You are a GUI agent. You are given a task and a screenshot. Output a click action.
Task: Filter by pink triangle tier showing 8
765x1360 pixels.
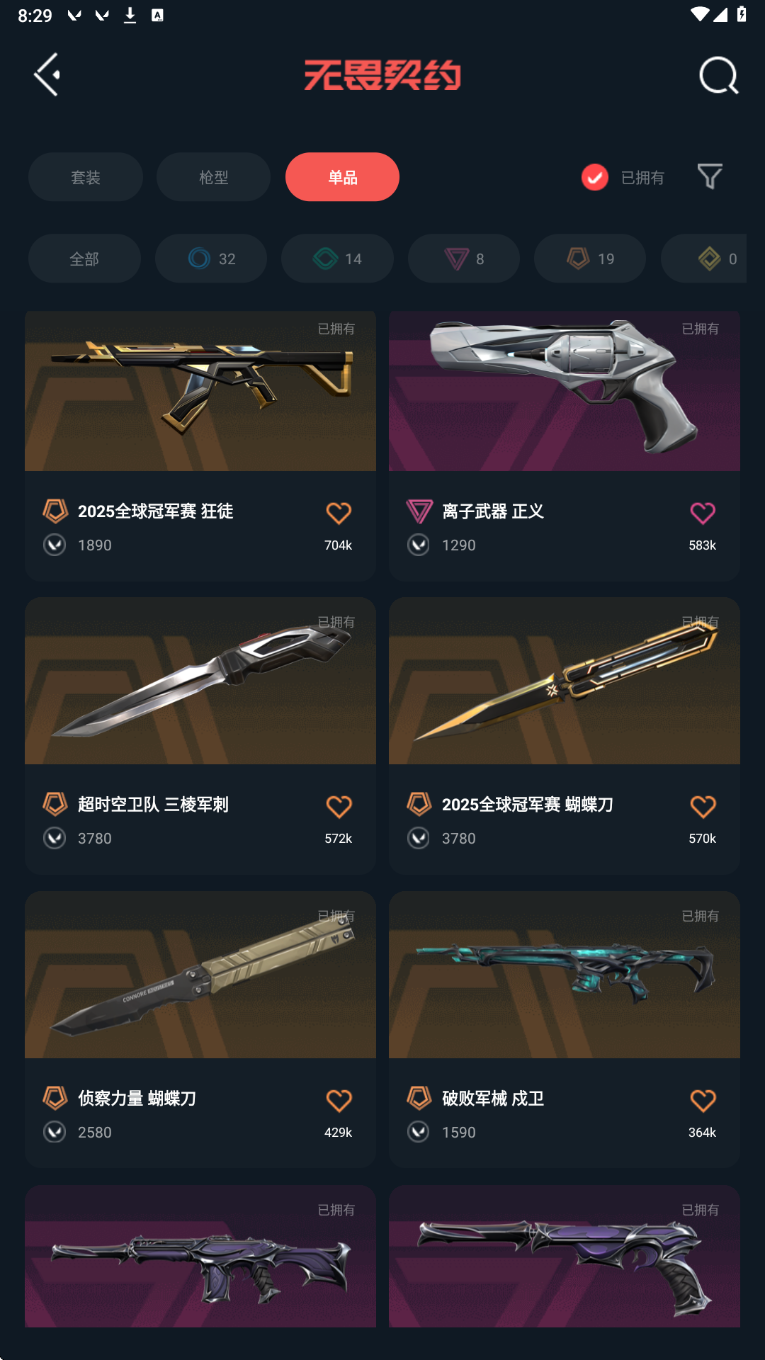tap(464, 259)
